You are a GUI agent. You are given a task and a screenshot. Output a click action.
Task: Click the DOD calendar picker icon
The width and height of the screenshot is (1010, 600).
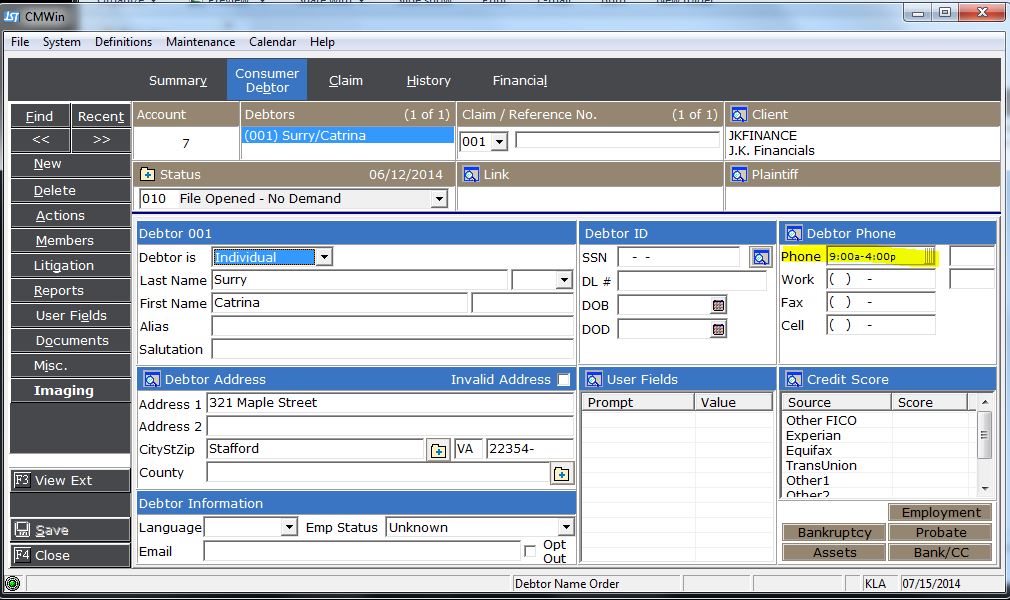click(718, 329)
